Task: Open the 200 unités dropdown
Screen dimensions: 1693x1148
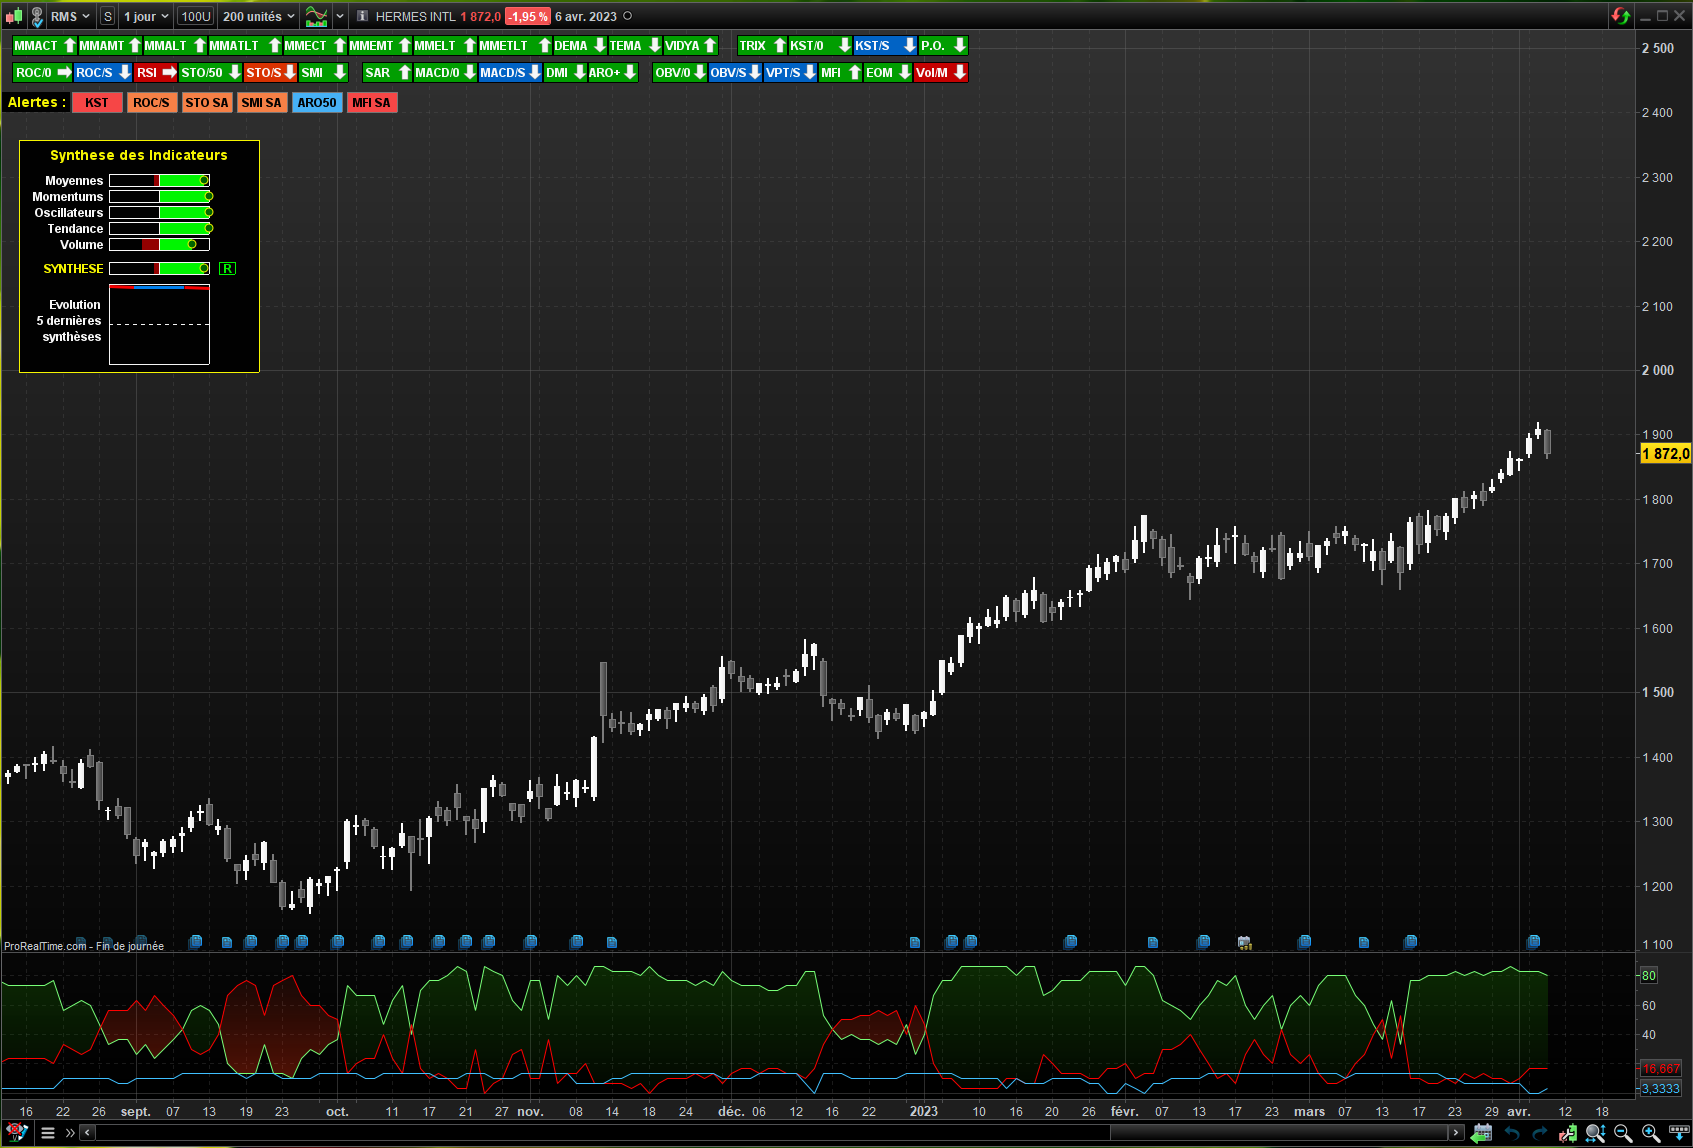Action: [259, 16]
